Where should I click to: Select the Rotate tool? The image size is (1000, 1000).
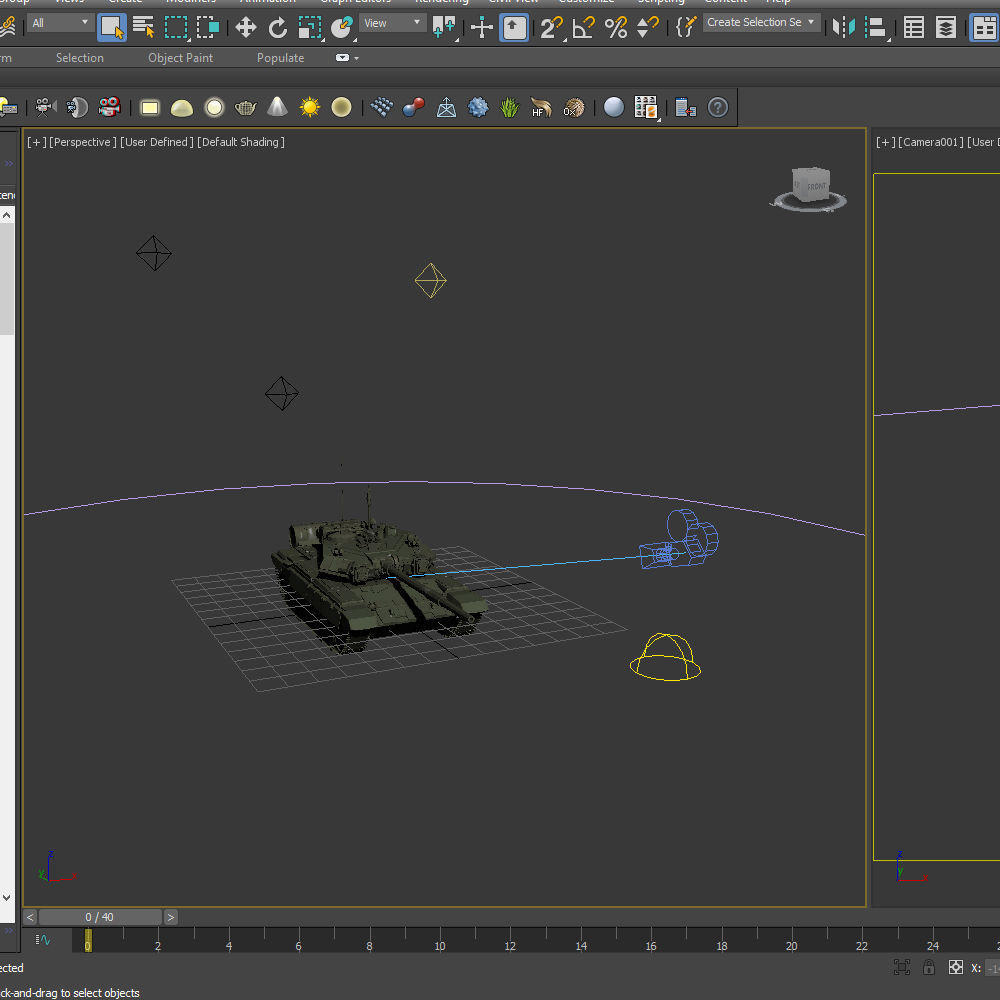coord(277,27)
